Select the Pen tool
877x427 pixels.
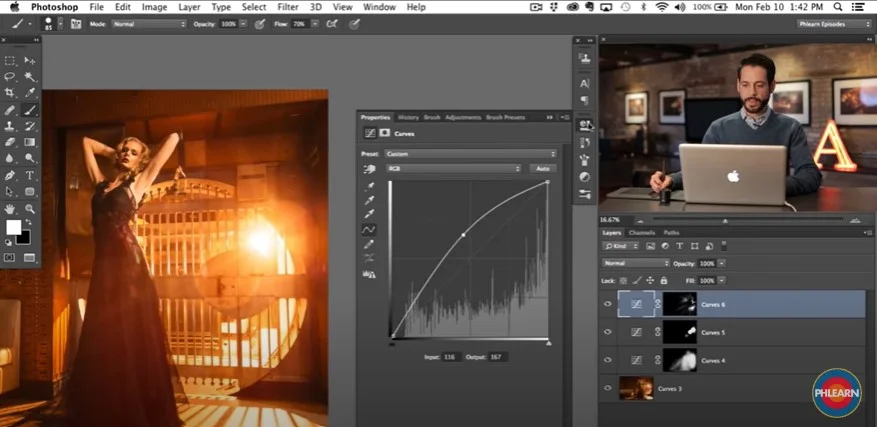click(x=10, y=174)
